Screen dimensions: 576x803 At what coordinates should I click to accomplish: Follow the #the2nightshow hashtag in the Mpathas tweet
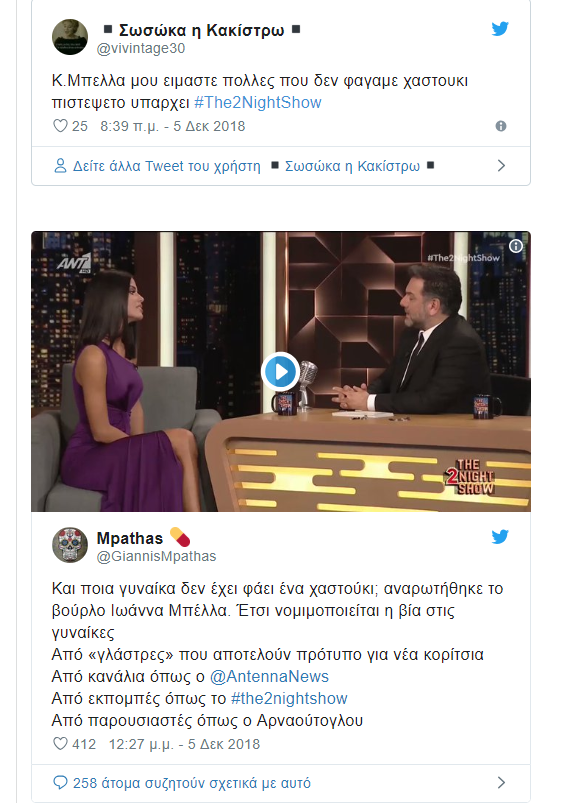(x=289, y=699)
